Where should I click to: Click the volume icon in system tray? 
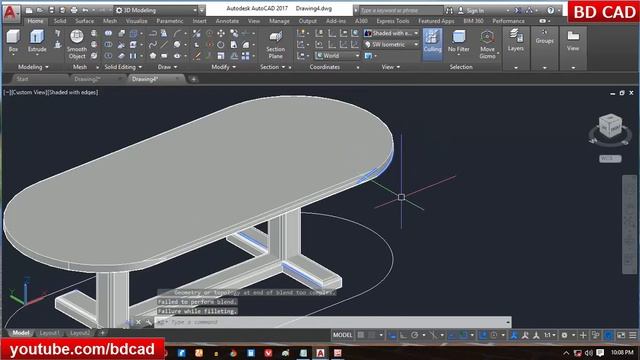[588, 353]
